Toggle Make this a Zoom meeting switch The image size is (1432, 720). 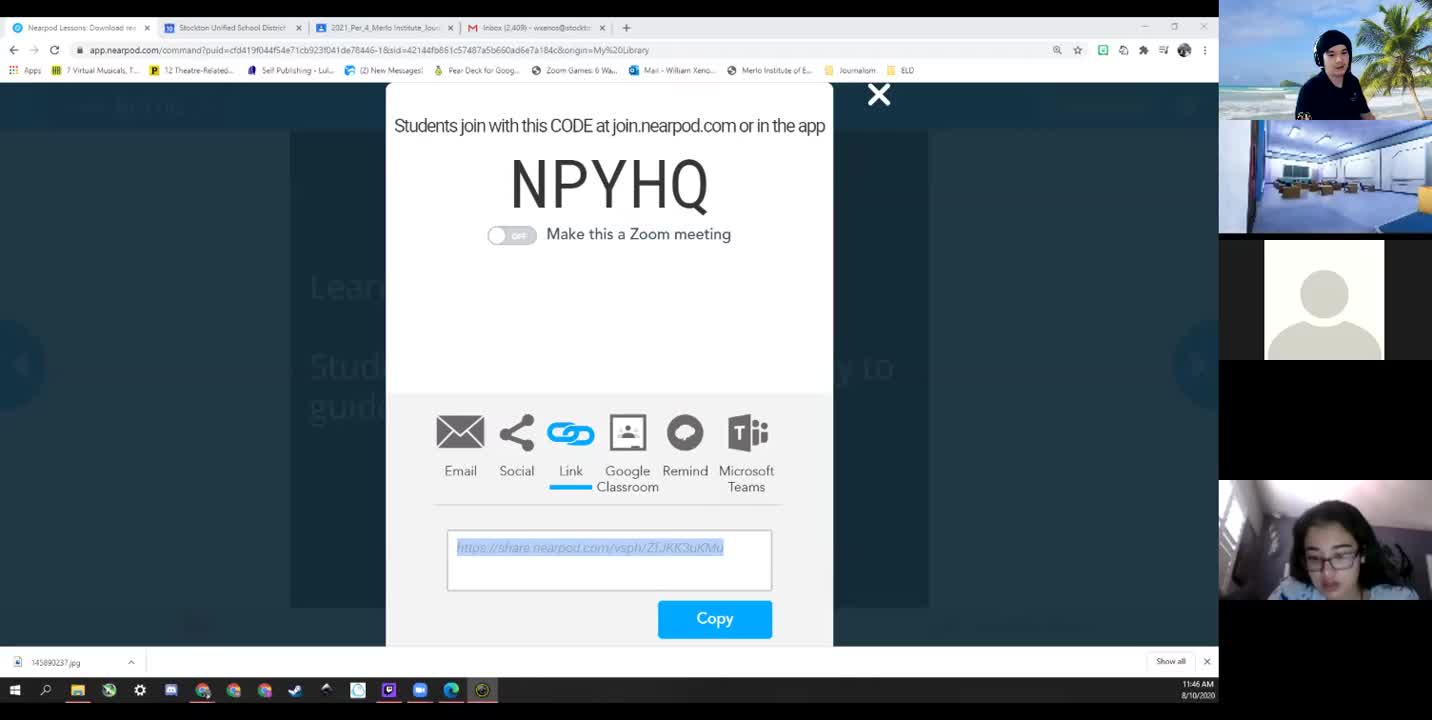tap(512, 235)
